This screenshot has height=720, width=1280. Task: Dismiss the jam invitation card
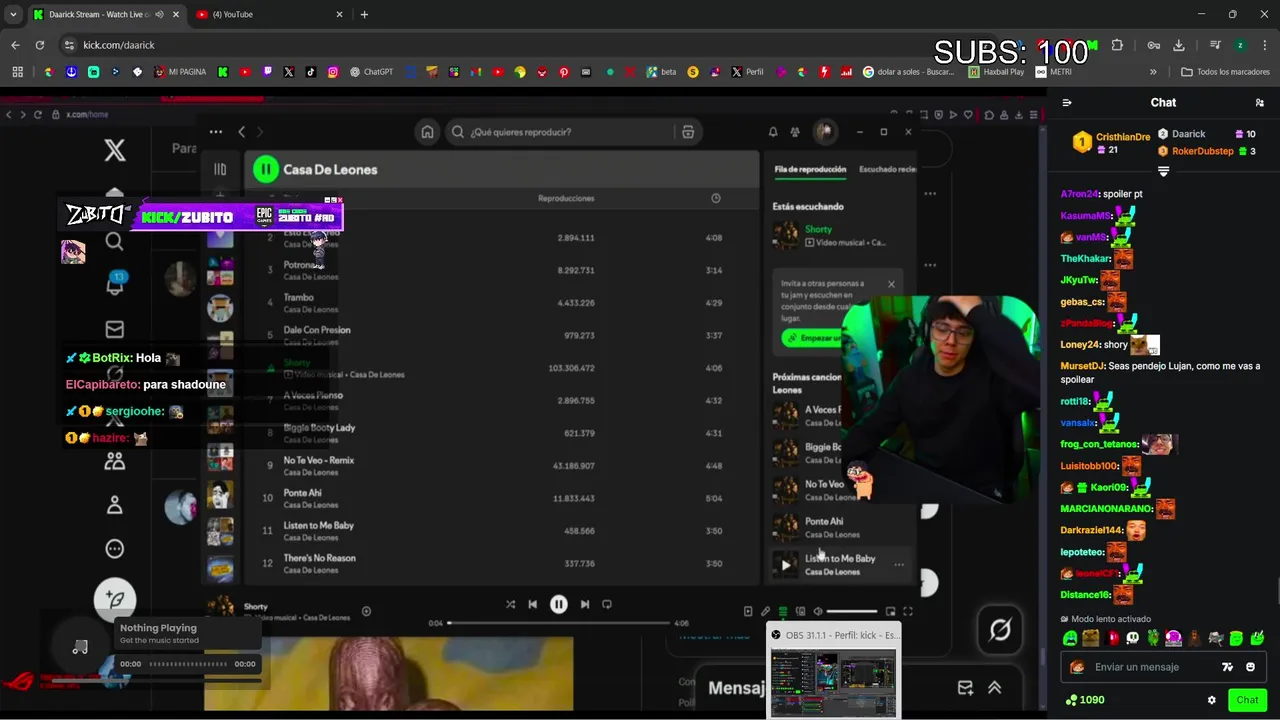(x=891, y=284)
